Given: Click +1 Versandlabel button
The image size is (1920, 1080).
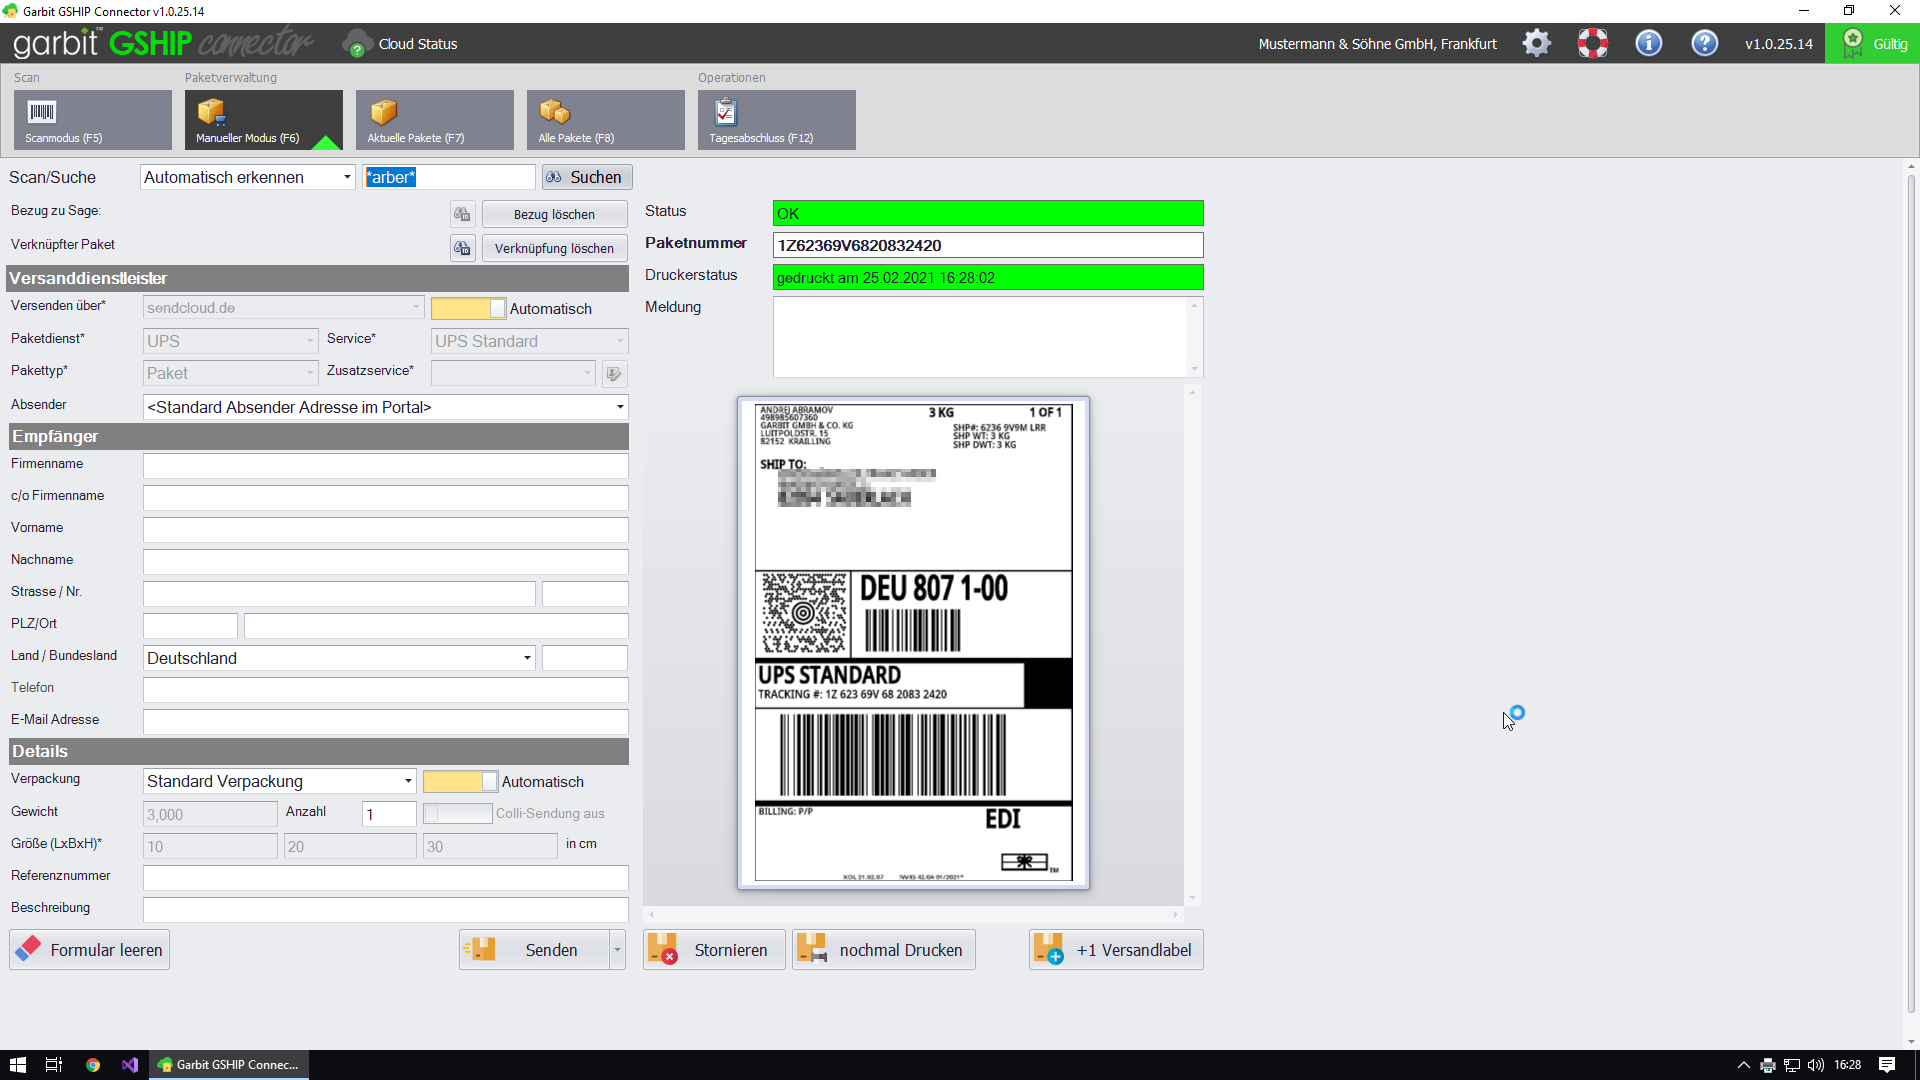Looking at the screenshot, I should coord(1116,950).
